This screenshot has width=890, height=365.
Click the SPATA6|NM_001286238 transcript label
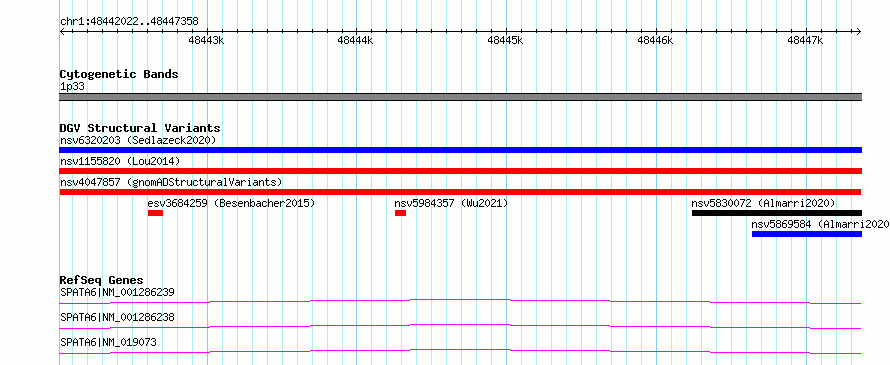[x=117, y=317]
